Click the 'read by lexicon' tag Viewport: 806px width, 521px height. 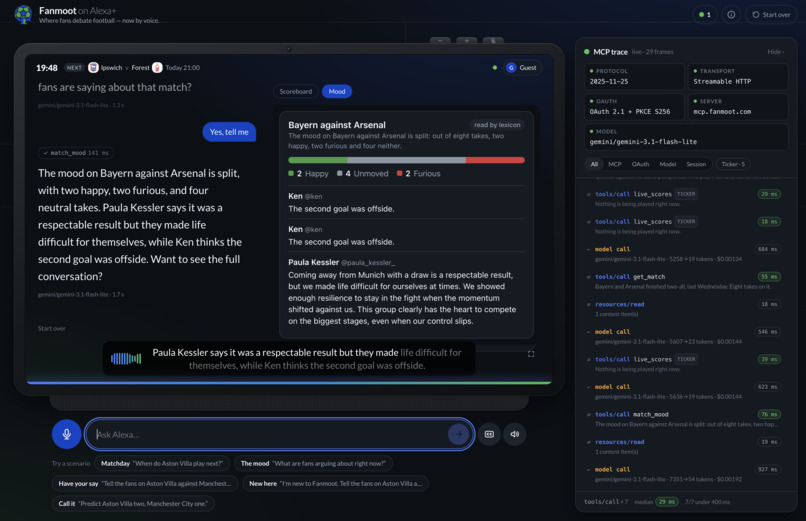497,125
